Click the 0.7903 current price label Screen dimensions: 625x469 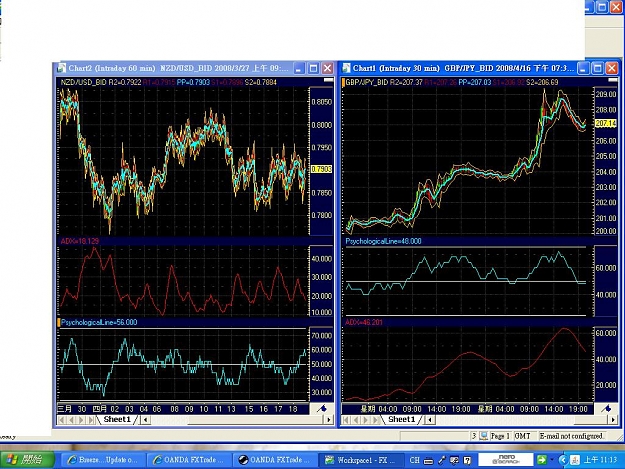click(321, 169)
